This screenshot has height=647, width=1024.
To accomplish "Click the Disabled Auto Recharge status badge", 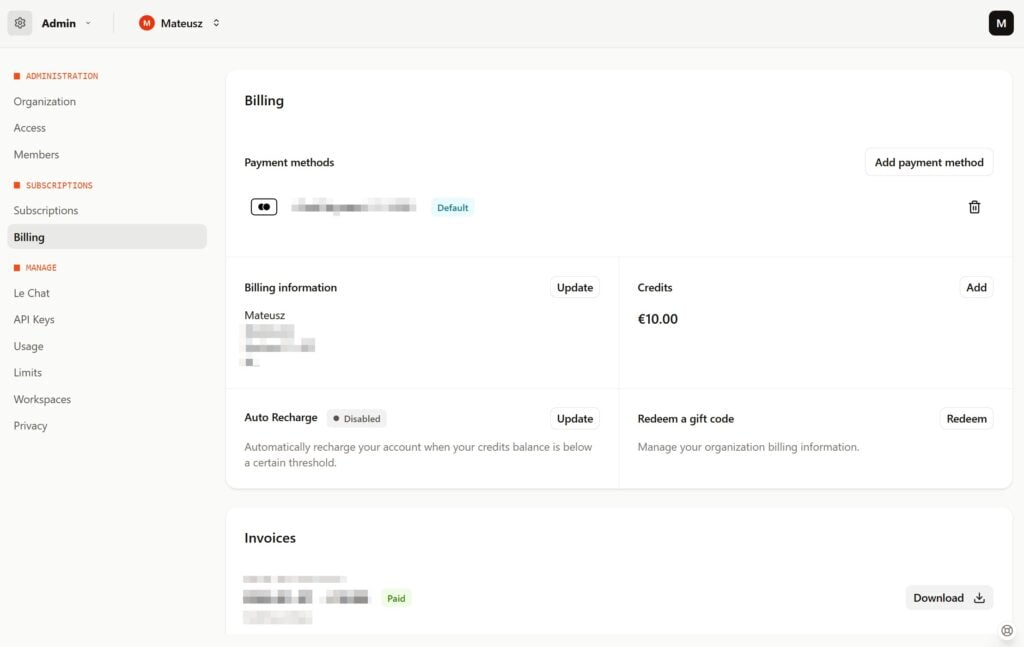I will (x=356, y=419).
